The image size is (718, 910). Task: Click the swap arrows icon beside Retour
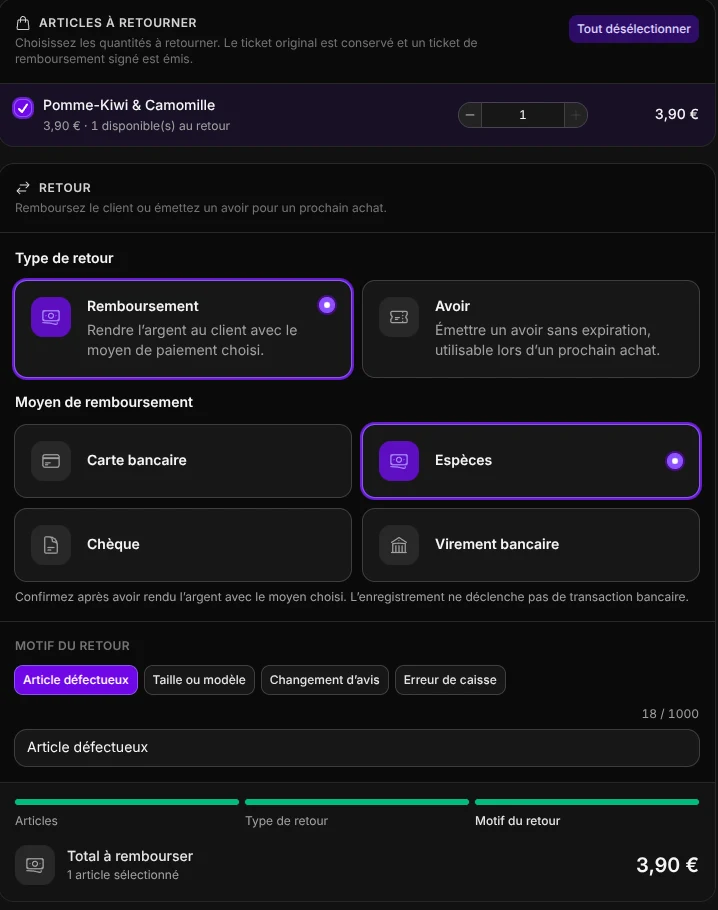tap(23, 188)
